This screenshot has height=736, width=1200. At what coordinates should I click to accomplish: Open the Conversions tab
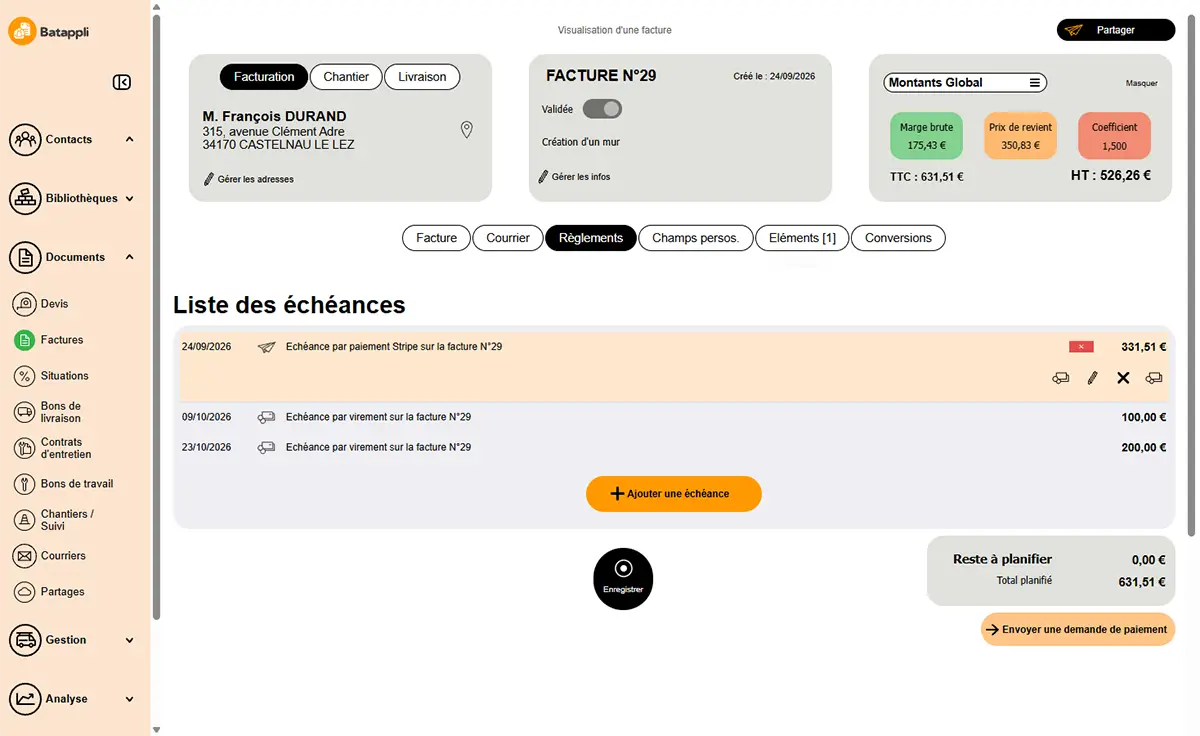(898, 238)
